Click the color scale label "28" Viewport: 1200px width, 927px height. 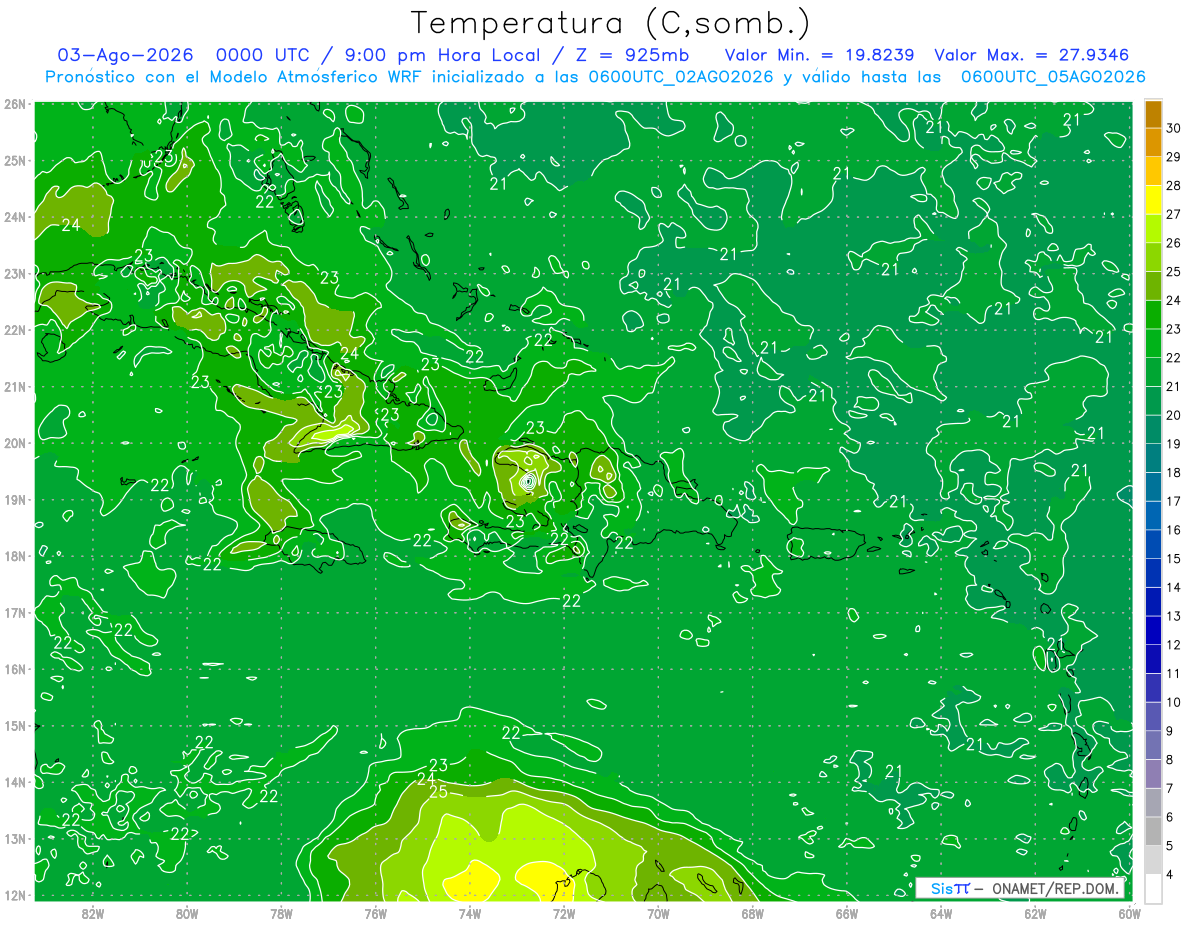1174,185
